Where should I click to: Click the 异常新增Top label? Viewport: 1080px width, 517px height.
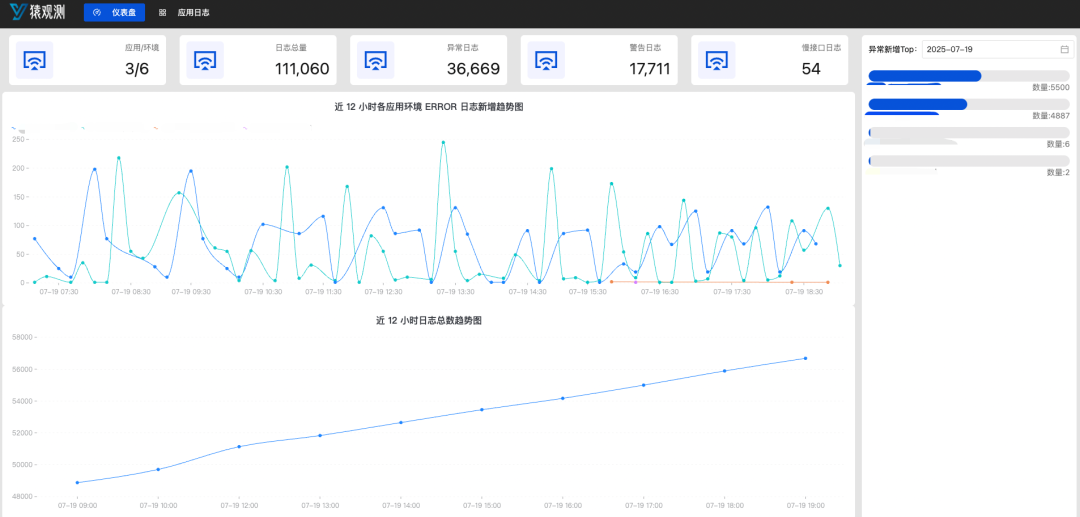(x=893, y=50)
